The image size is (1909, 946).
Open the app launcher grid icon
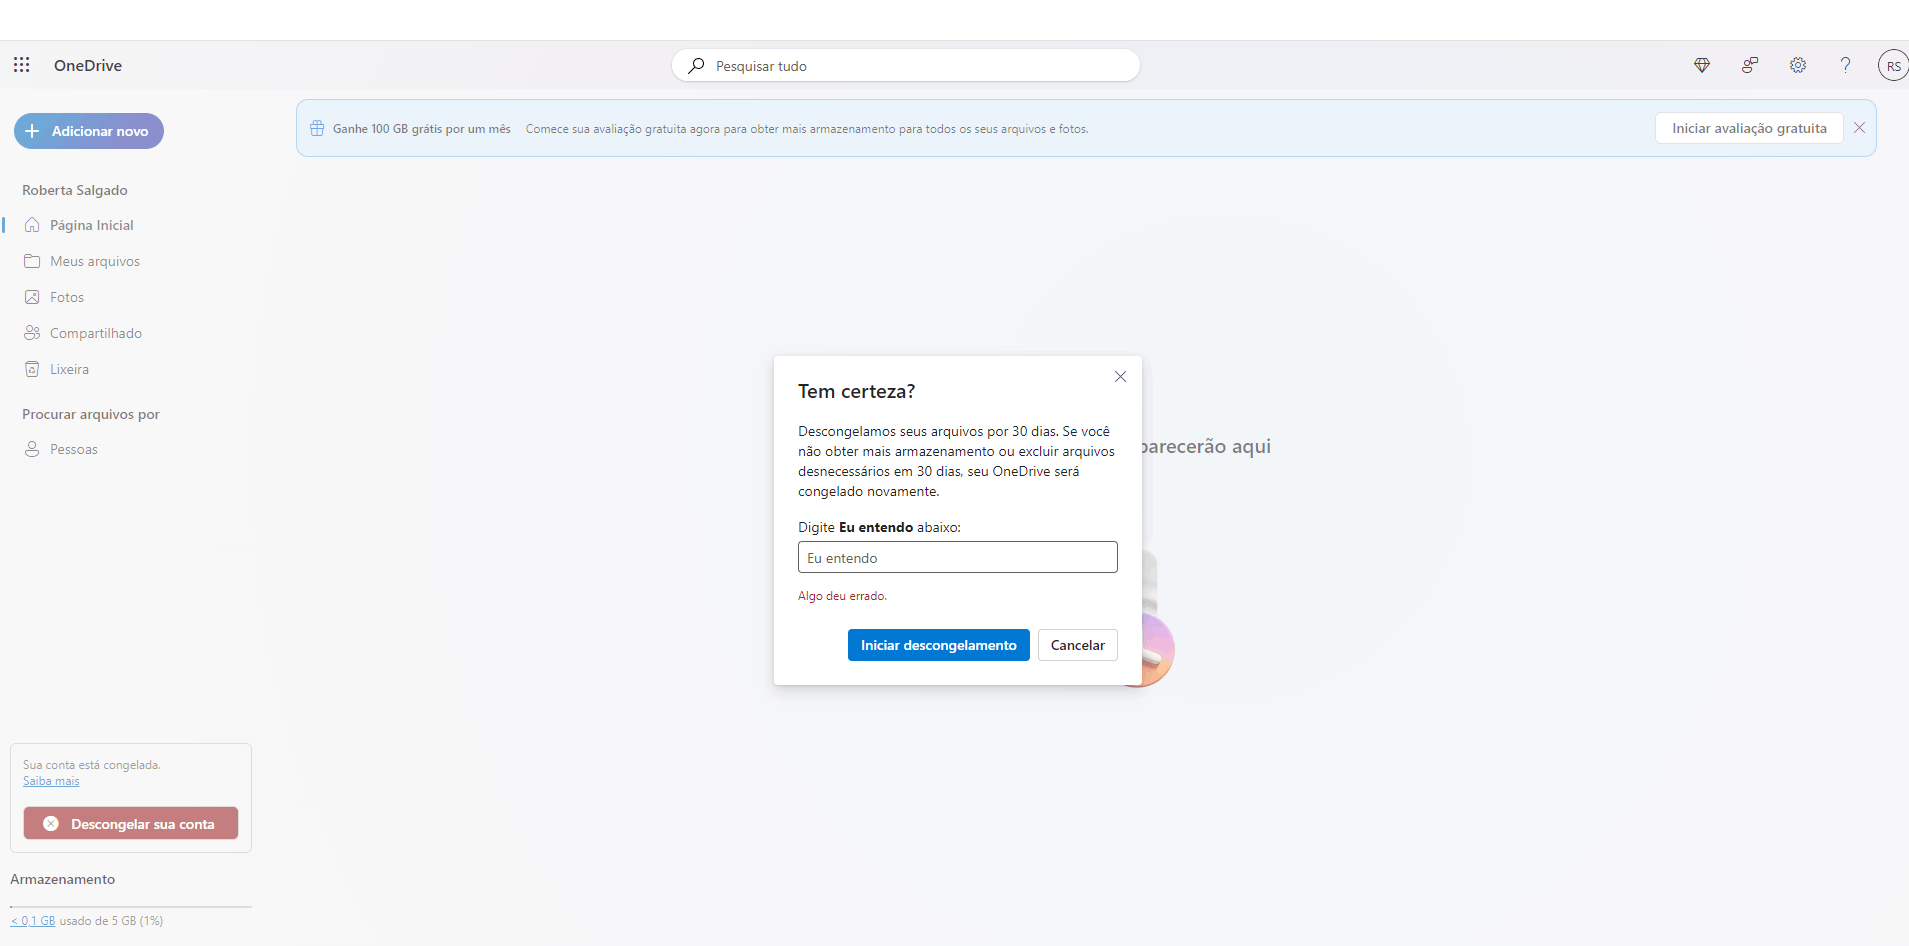click(21, 65)
